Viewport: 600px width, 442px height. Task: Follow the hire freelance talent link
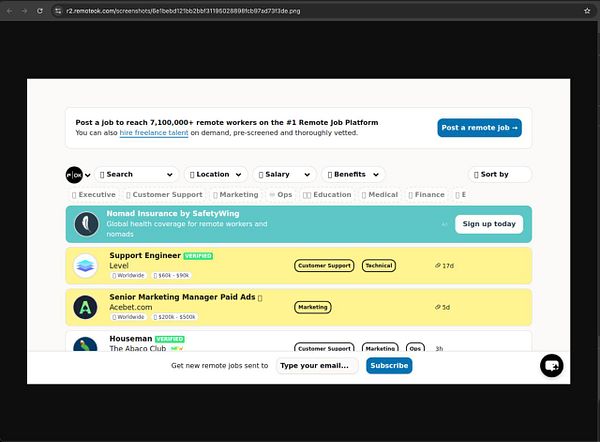tap(154, 133)
